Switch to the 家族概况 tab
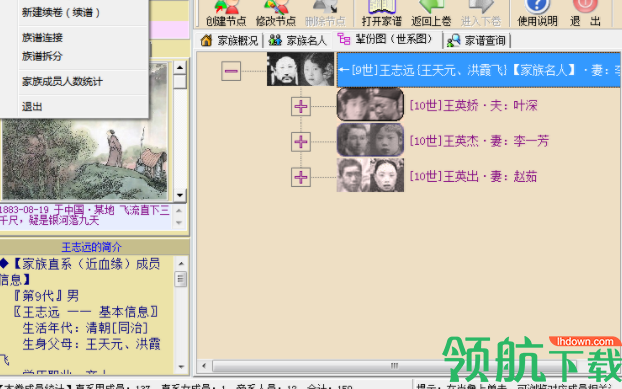This screenshot has height=389, width=622. pyautogui.click(x=229, y=40)
